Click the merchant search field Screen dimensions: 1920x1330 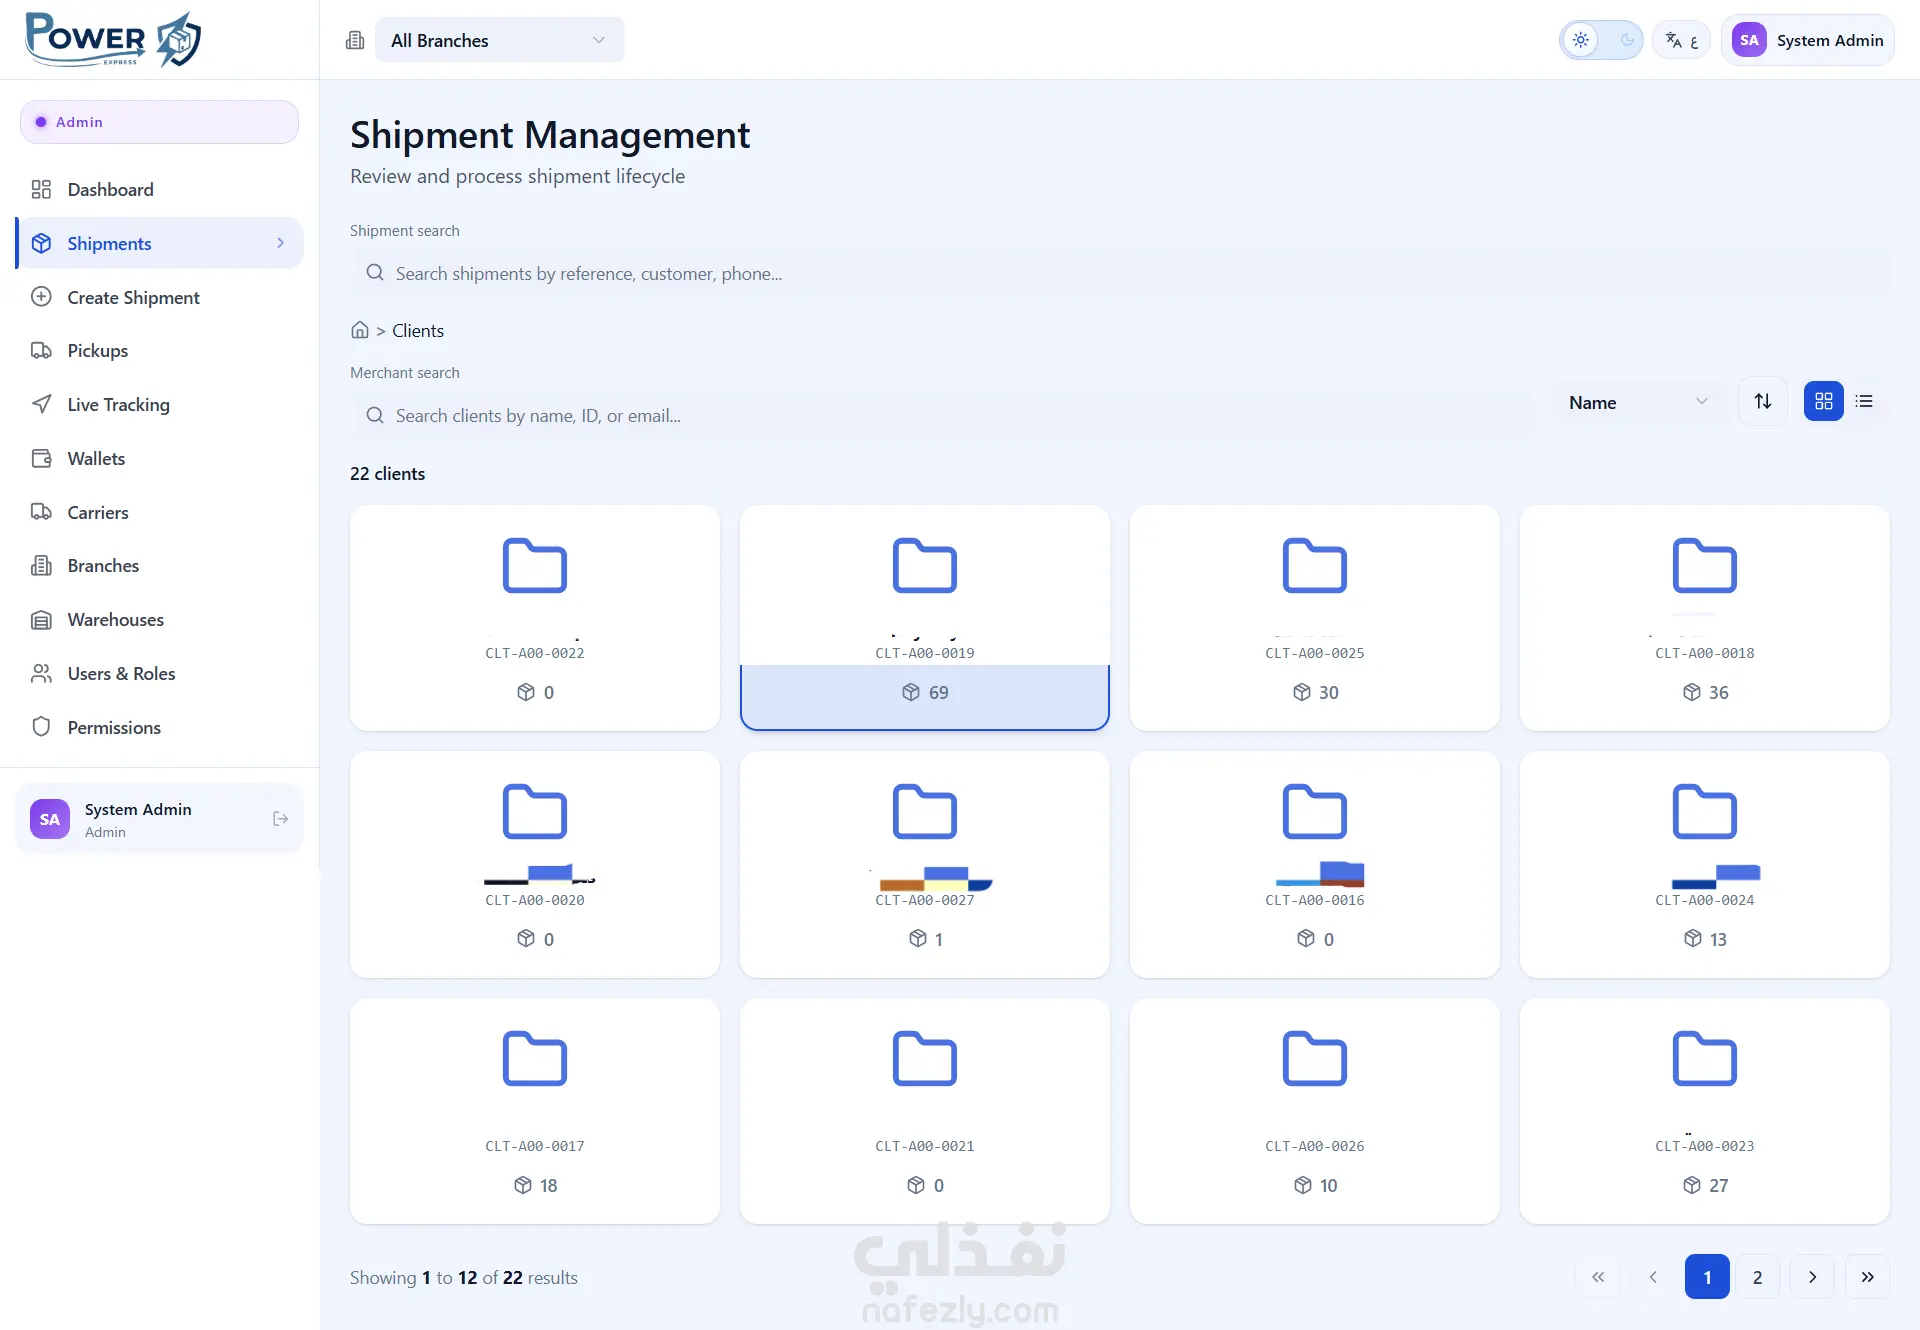[x=940, y=415]
